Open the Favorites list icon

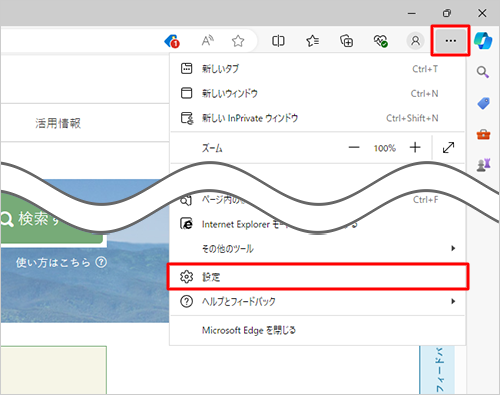(312, 41)
